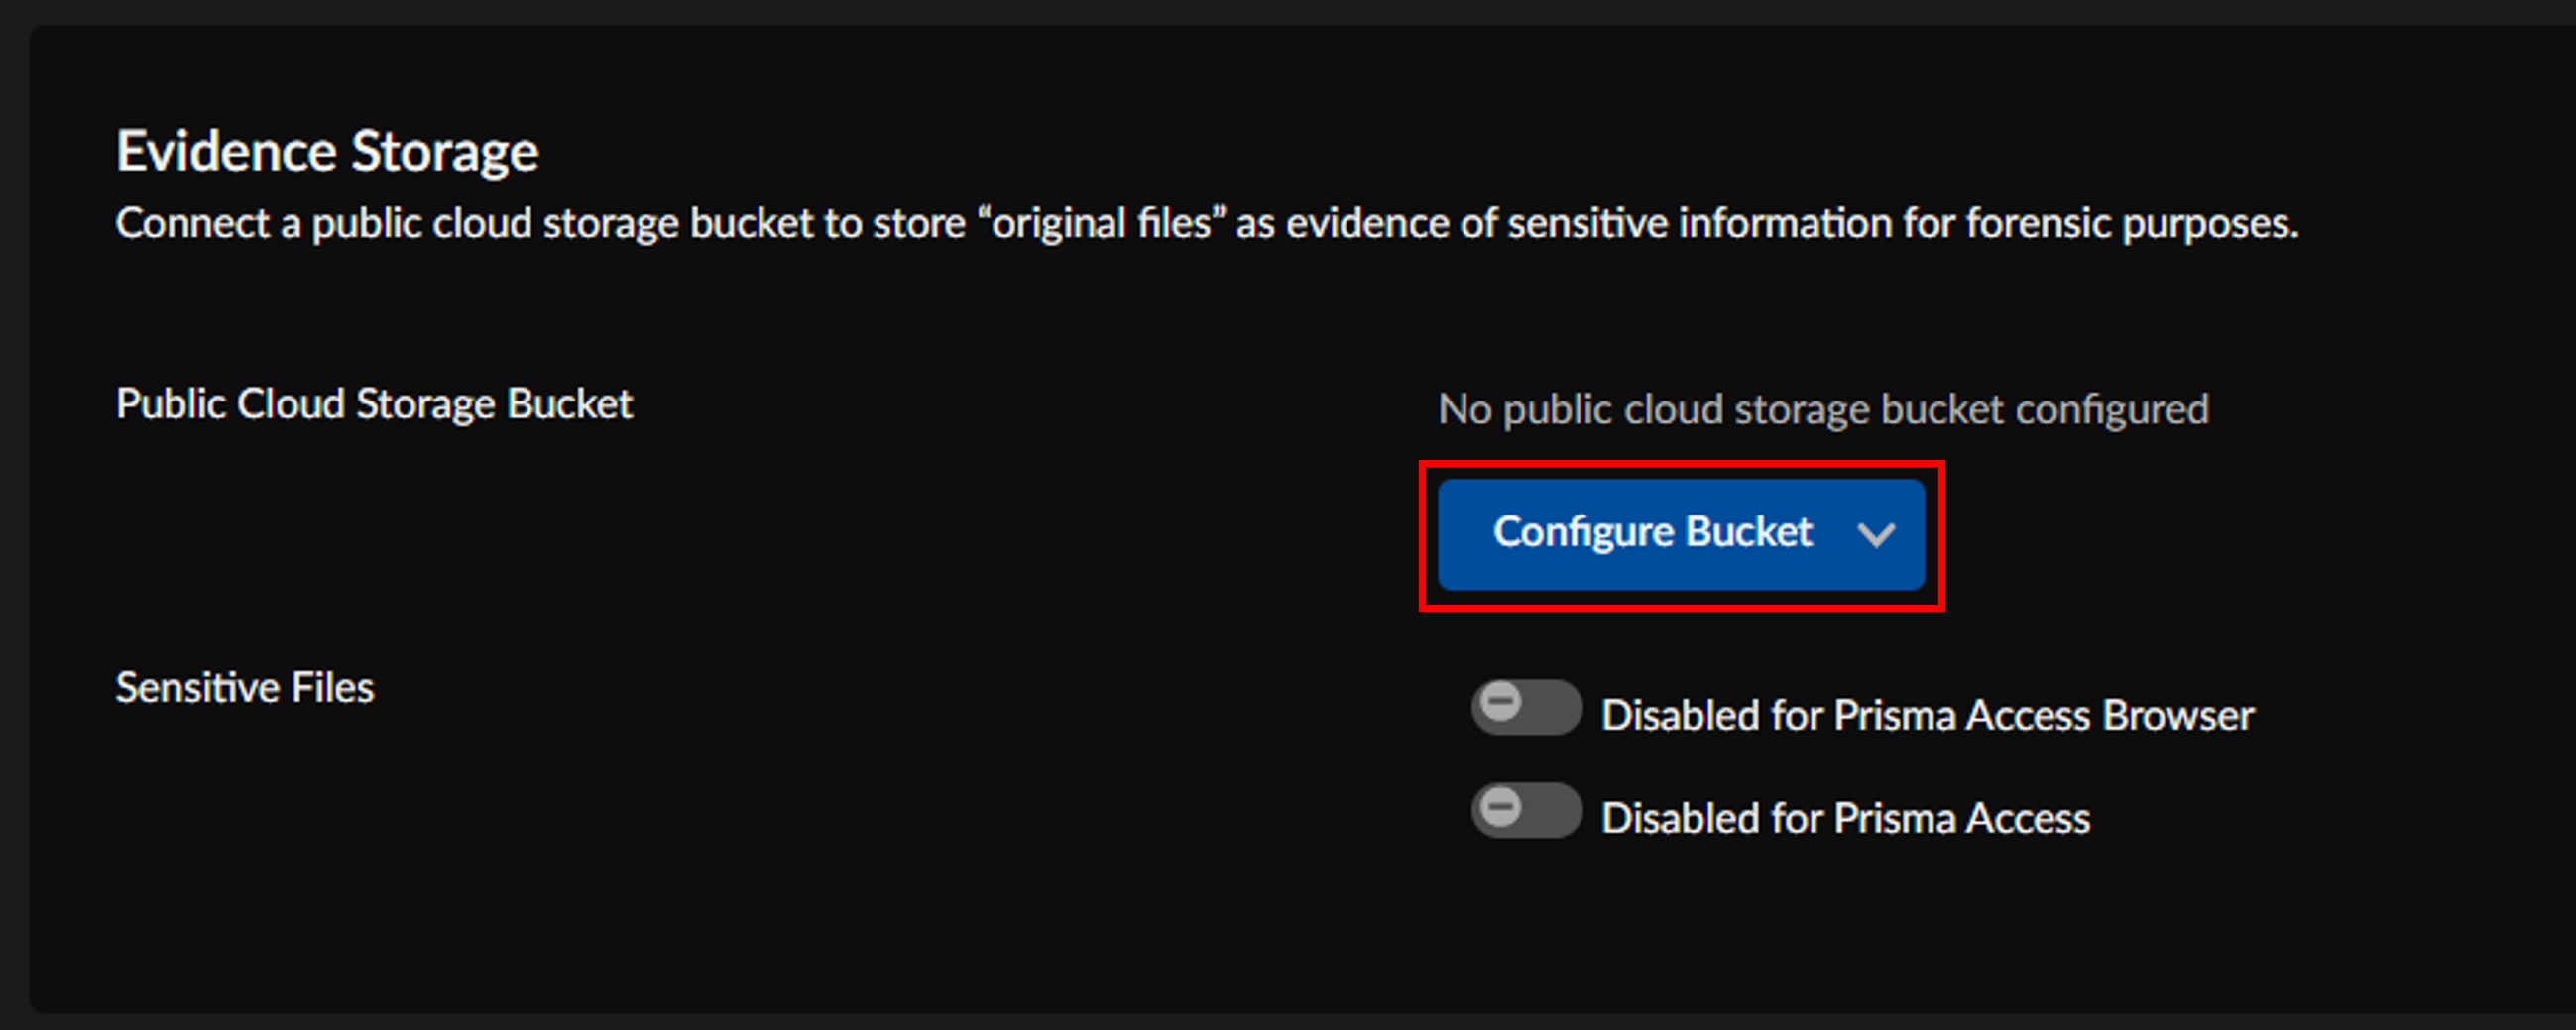Image resolution: width=2576 pixels, height=1030 pixels.
Task: Click the word "Configure" on the blue button
Action: click(1583, 532)
